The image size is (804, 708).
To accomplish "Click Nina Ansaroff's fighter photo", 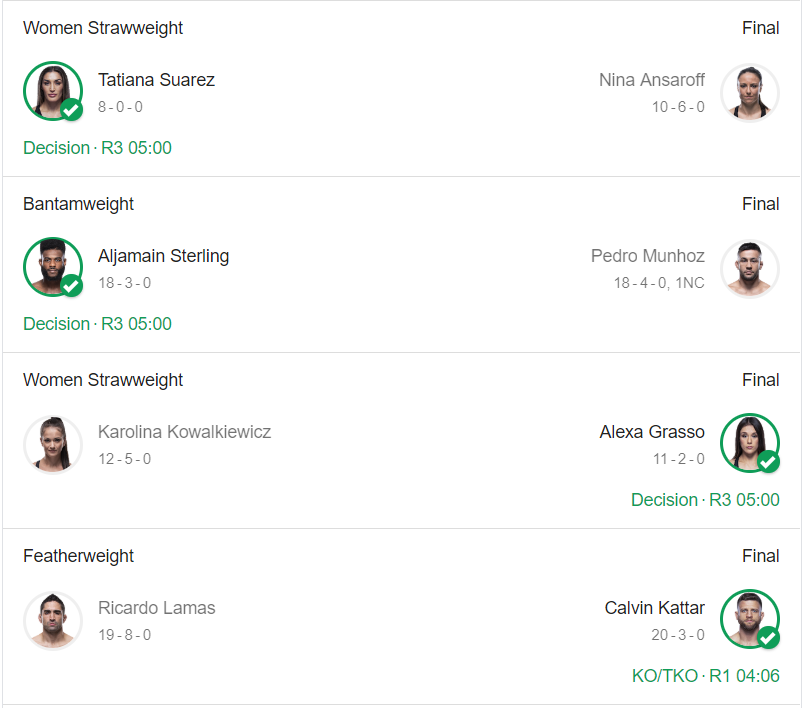I will (x=750, y=91).
